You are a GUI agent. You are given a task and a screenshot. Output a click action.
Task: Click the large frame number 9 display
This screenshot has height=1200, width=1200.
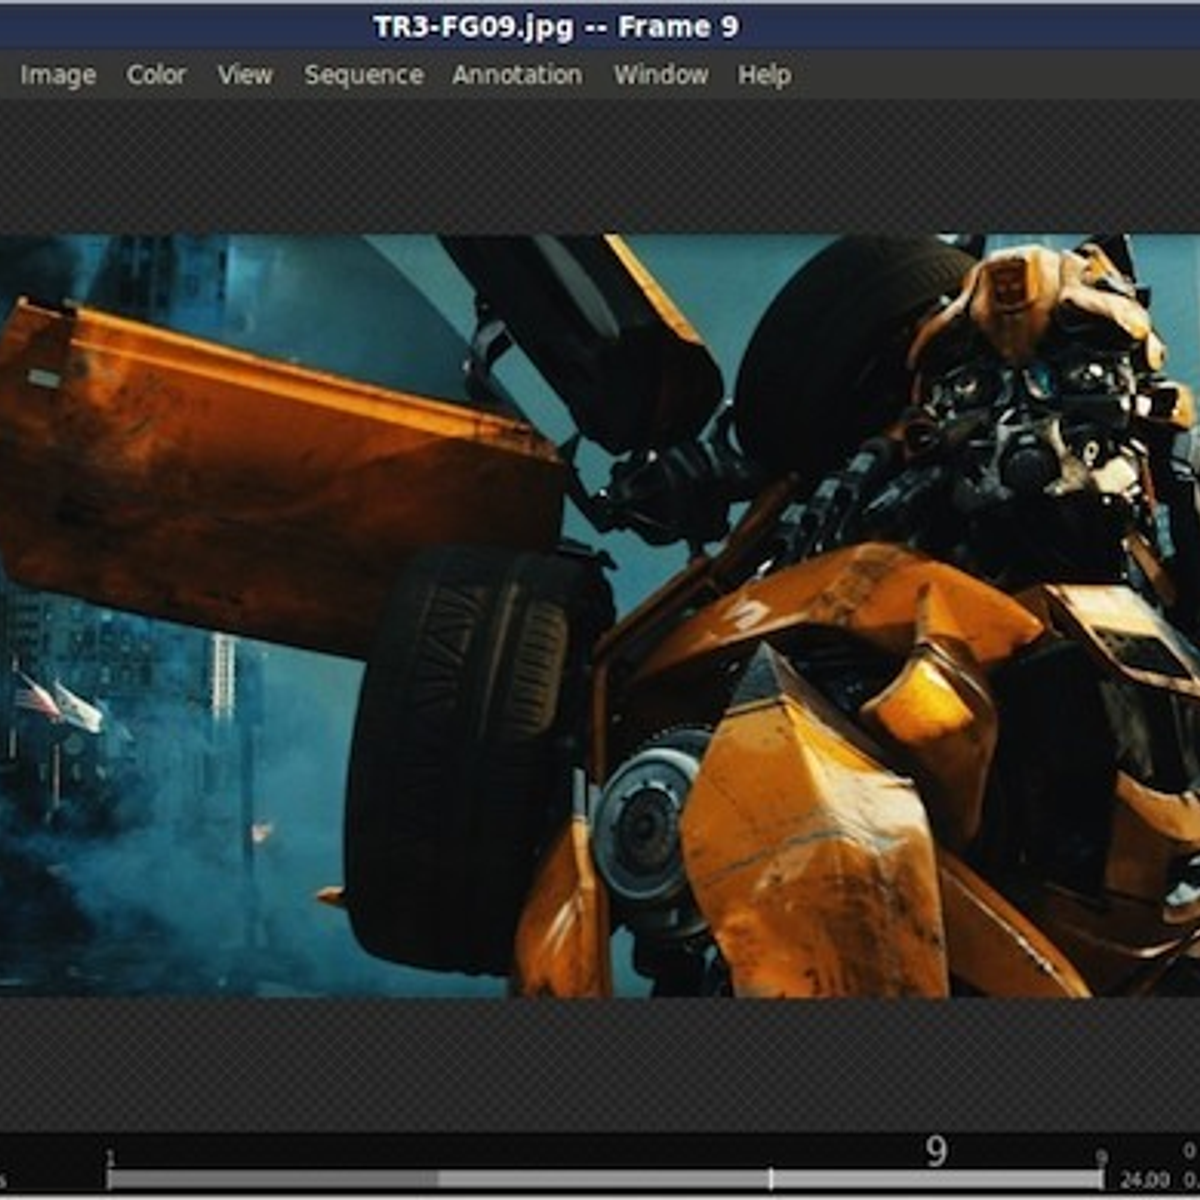pos(935,1151)
